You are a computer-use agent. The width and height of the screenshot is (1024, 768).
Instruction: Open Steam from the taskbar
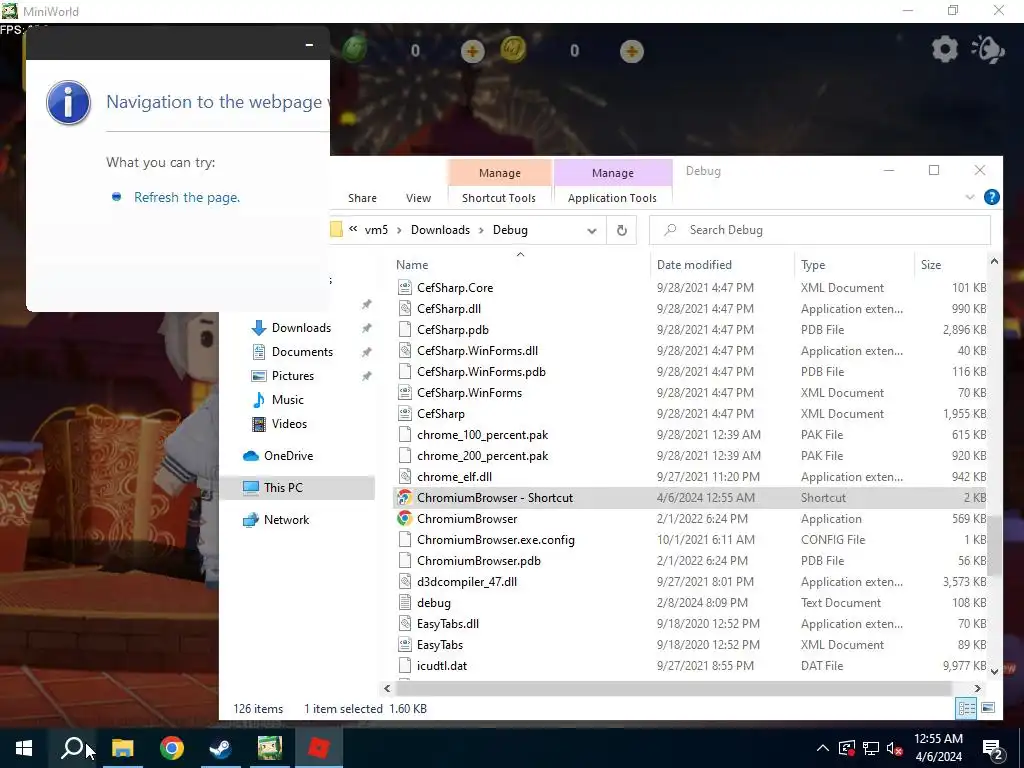coord(221,748)
